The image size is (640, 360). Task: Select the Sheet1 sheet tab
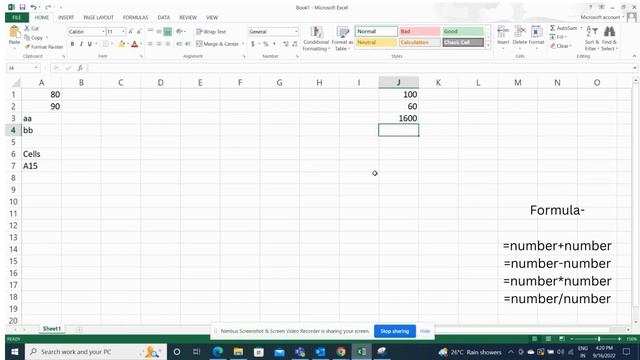coord(51,329)
